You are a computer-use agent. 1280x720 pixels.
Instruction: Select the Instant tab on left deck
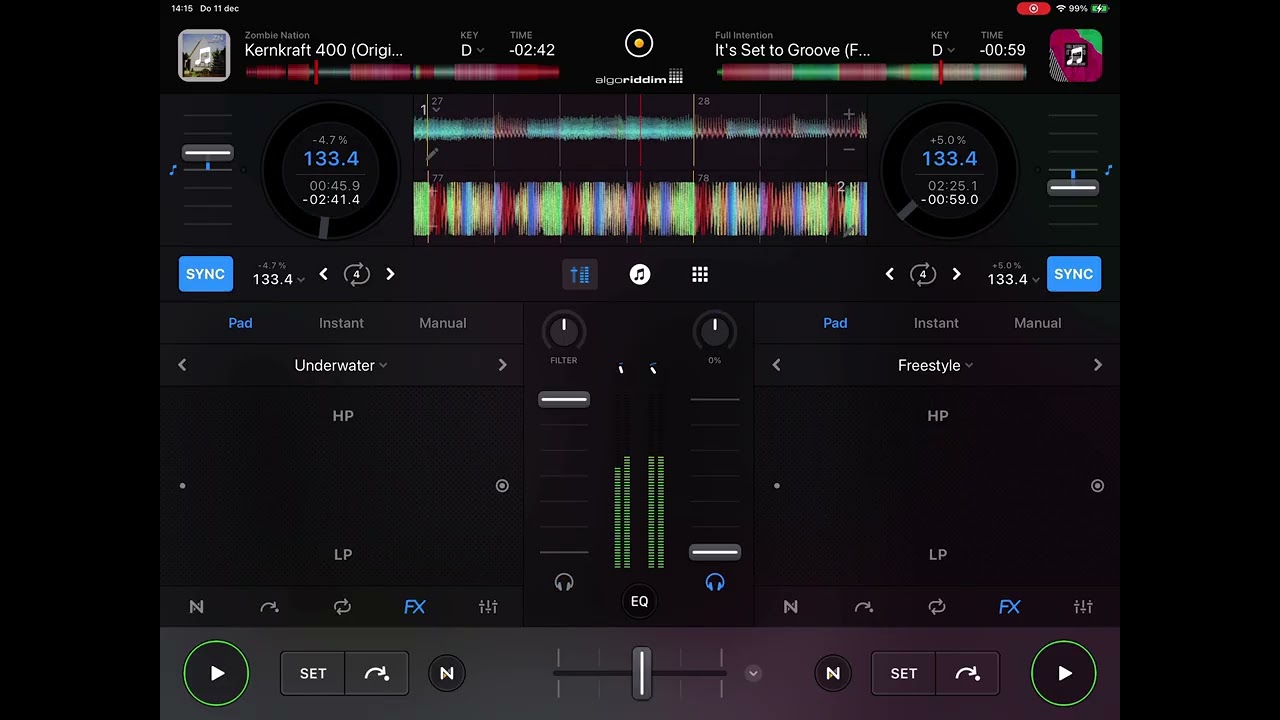[341, 323]
